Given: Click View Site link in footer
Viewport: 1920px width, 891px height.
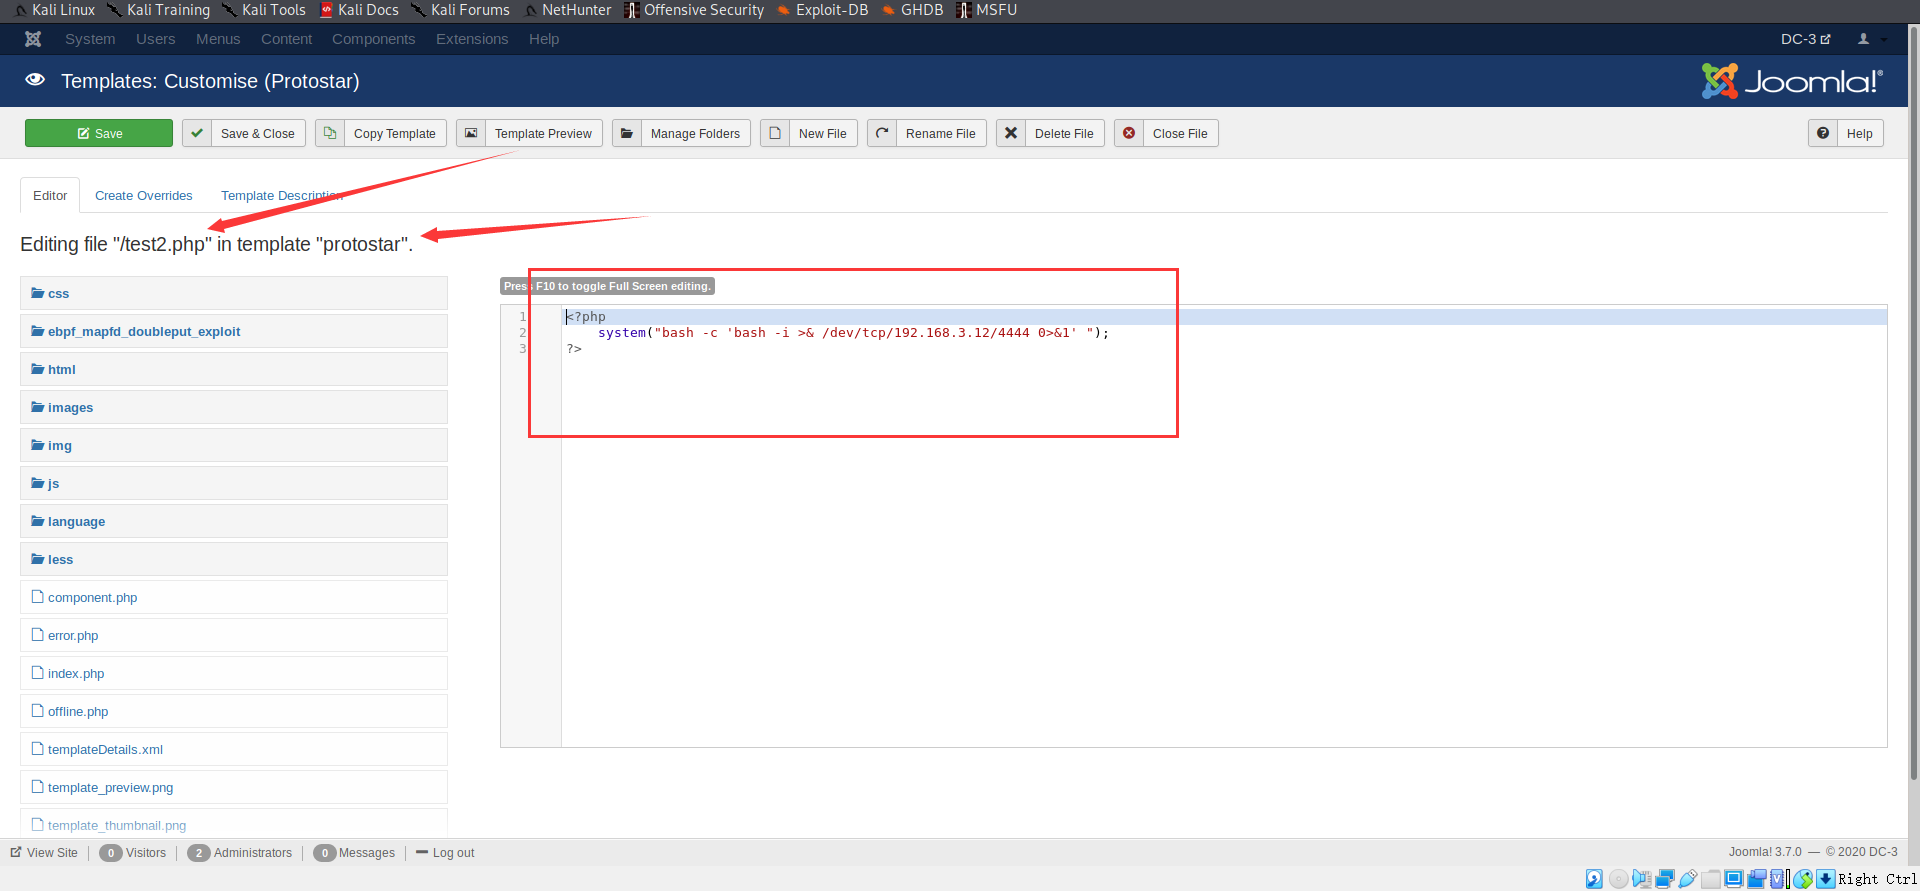Looking at the screenshot, I should click(x=44, y=853).
